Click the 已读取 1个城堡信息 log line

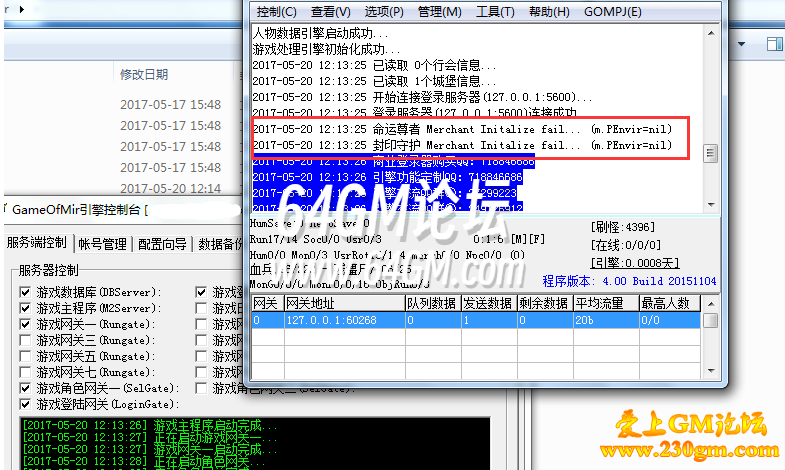(x=374, y=81)
